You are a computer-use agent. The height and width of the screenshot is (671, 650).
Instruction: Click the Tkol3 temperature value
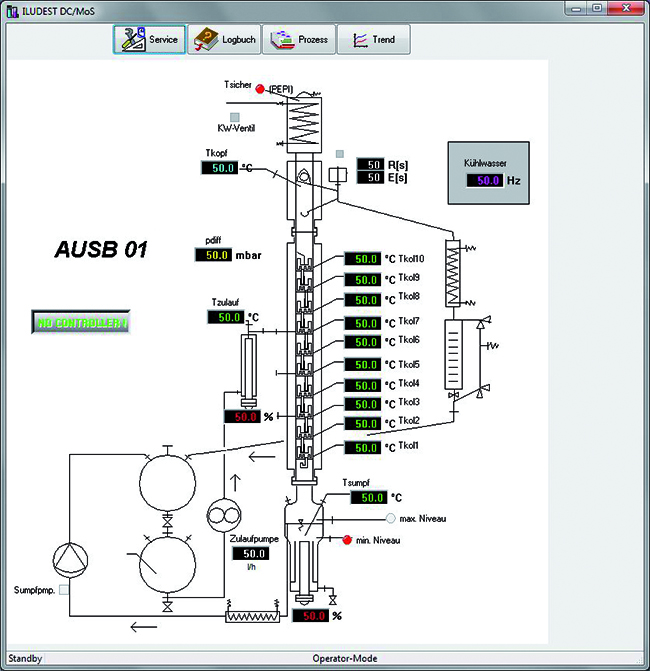[363, 404]
